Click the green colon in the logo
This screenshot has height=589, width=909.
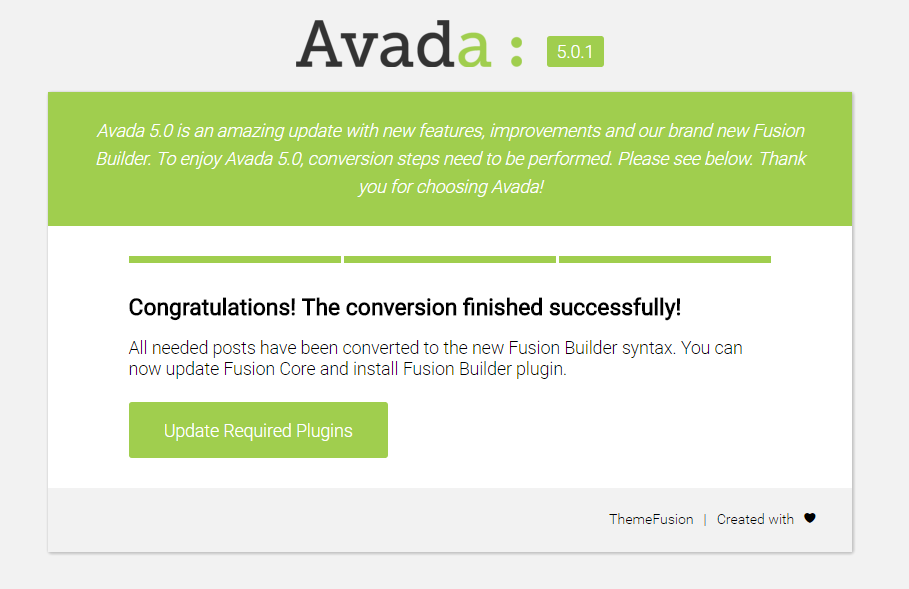click(x=516, y=51)
